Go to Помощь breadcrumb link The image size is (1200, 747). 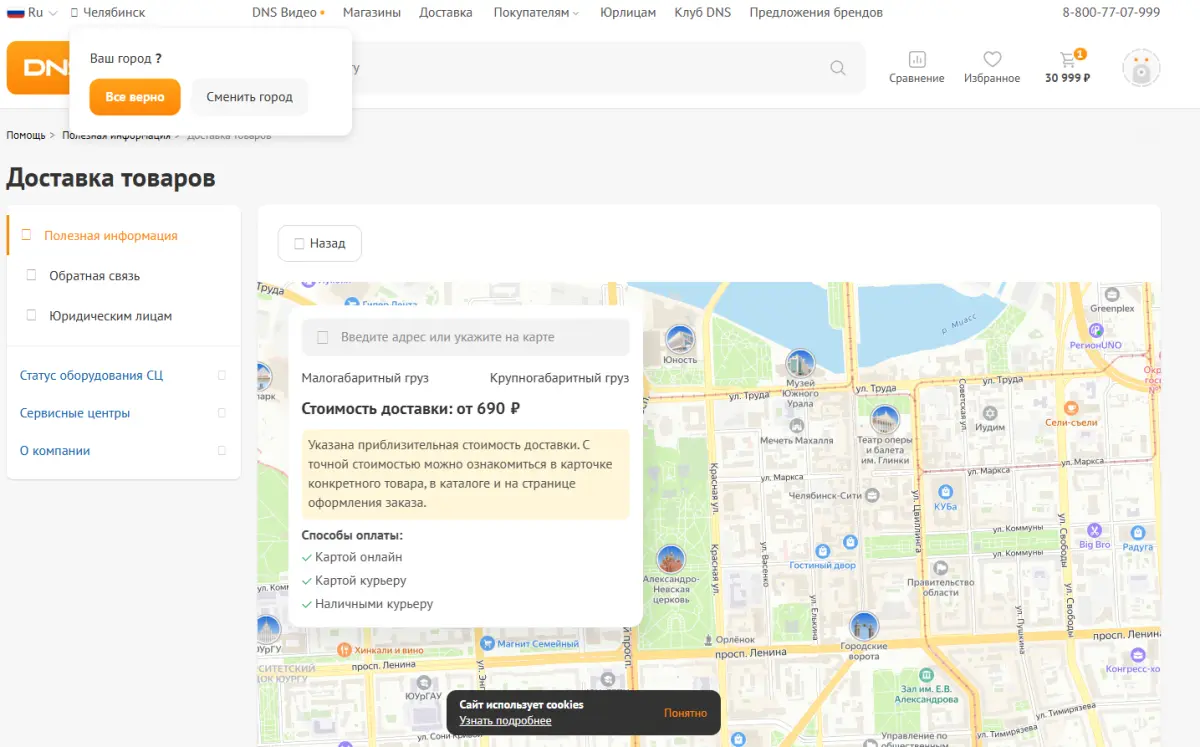pyautogui.click(x=26, y=135)
